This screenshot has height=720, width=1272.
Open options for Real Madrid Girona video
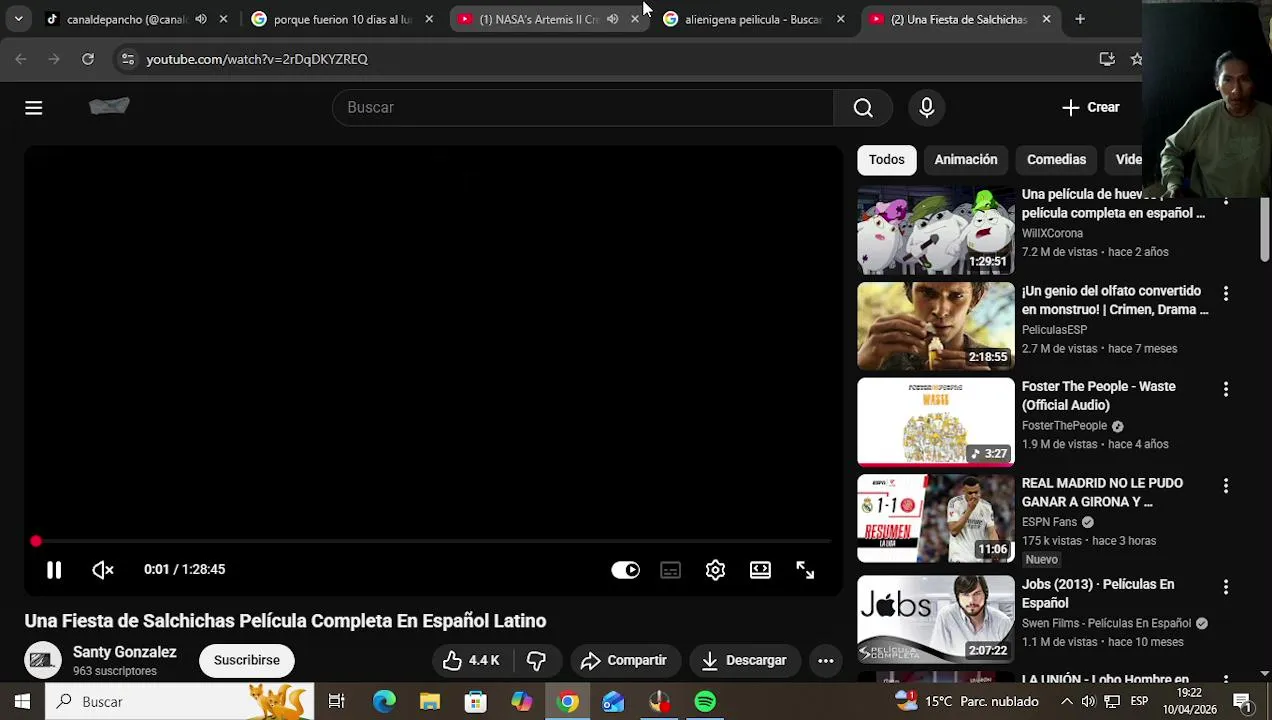[x=1225, y=486]
